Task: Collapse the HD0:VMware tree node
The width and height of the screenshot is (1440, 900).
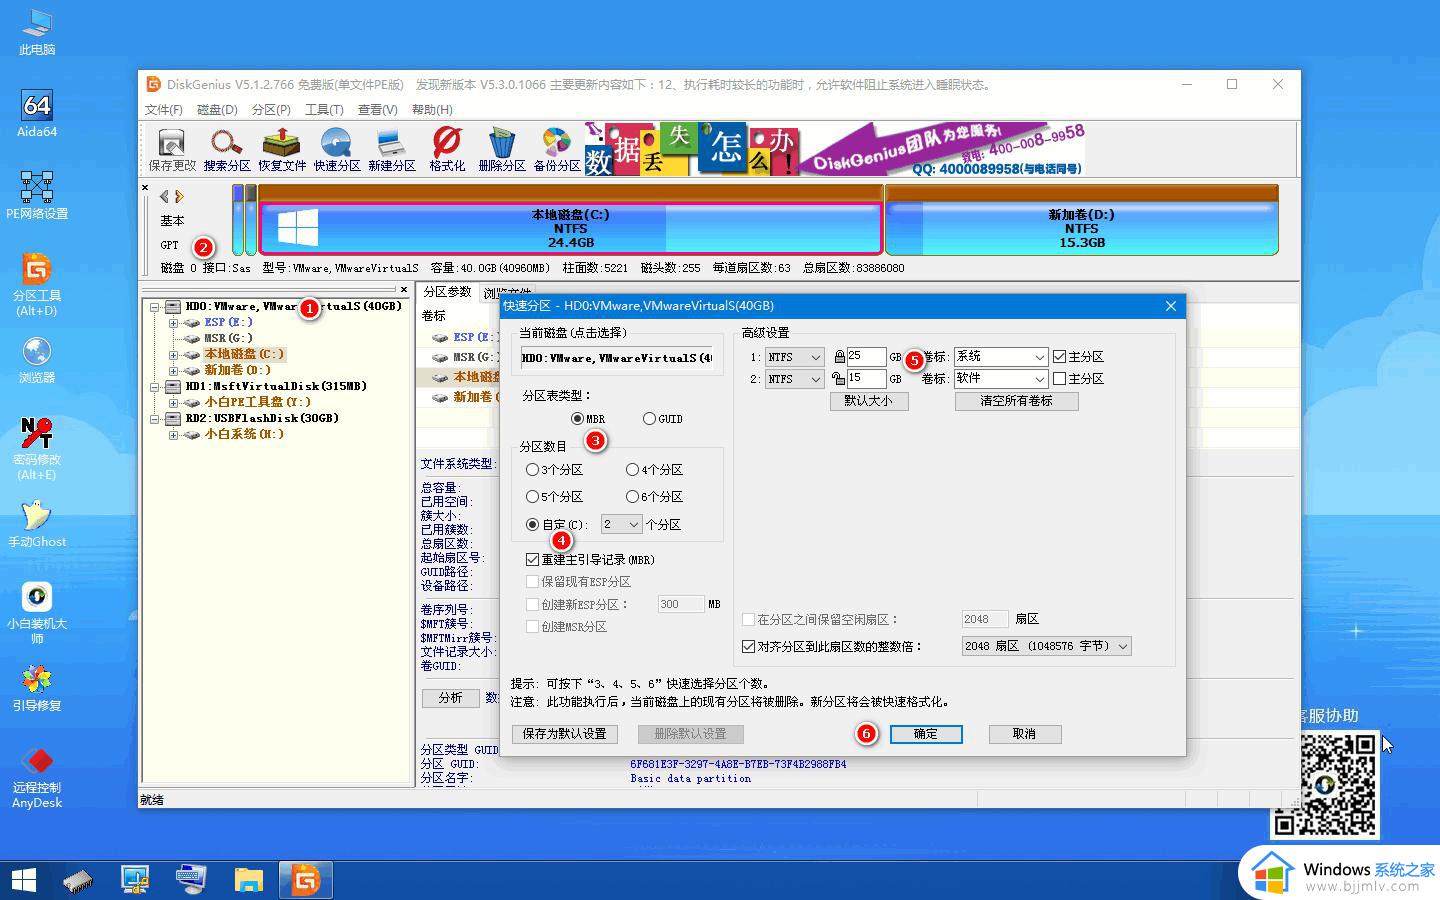Action: tap(156, 307)
